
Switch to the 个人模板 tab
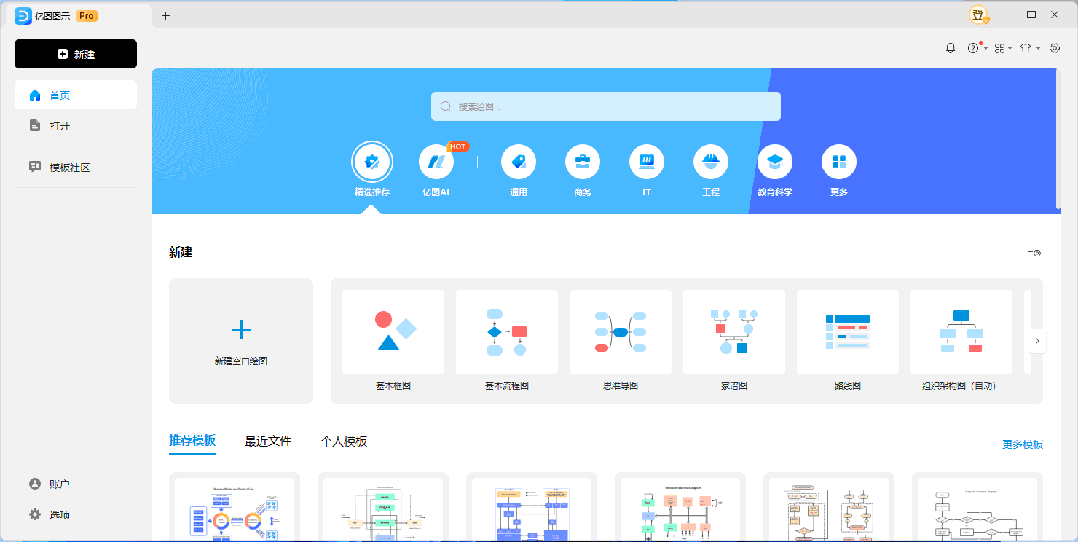344,442
